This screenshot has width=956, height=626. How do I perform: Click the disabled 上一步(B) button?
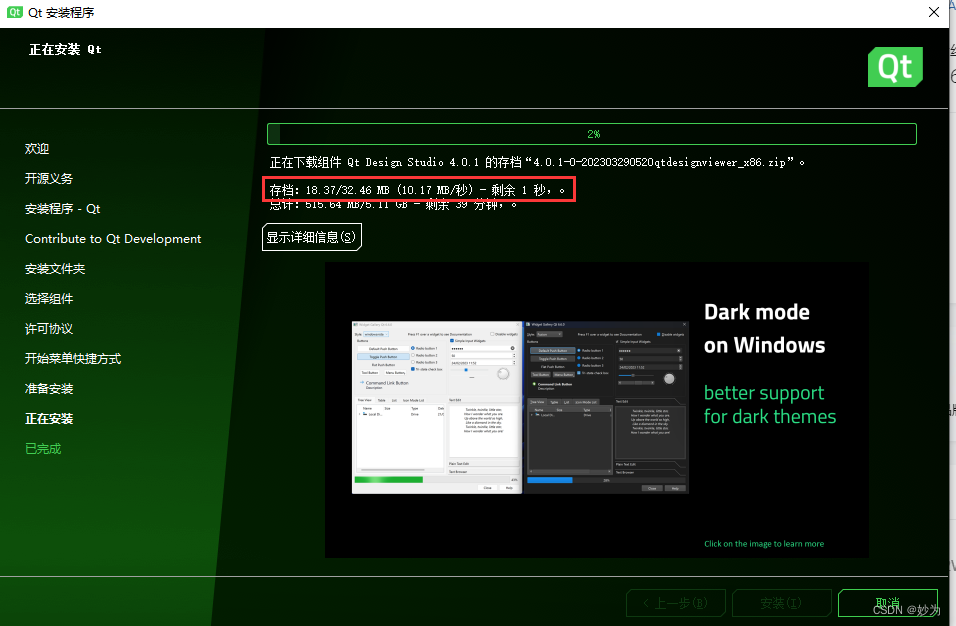(676, 603)
